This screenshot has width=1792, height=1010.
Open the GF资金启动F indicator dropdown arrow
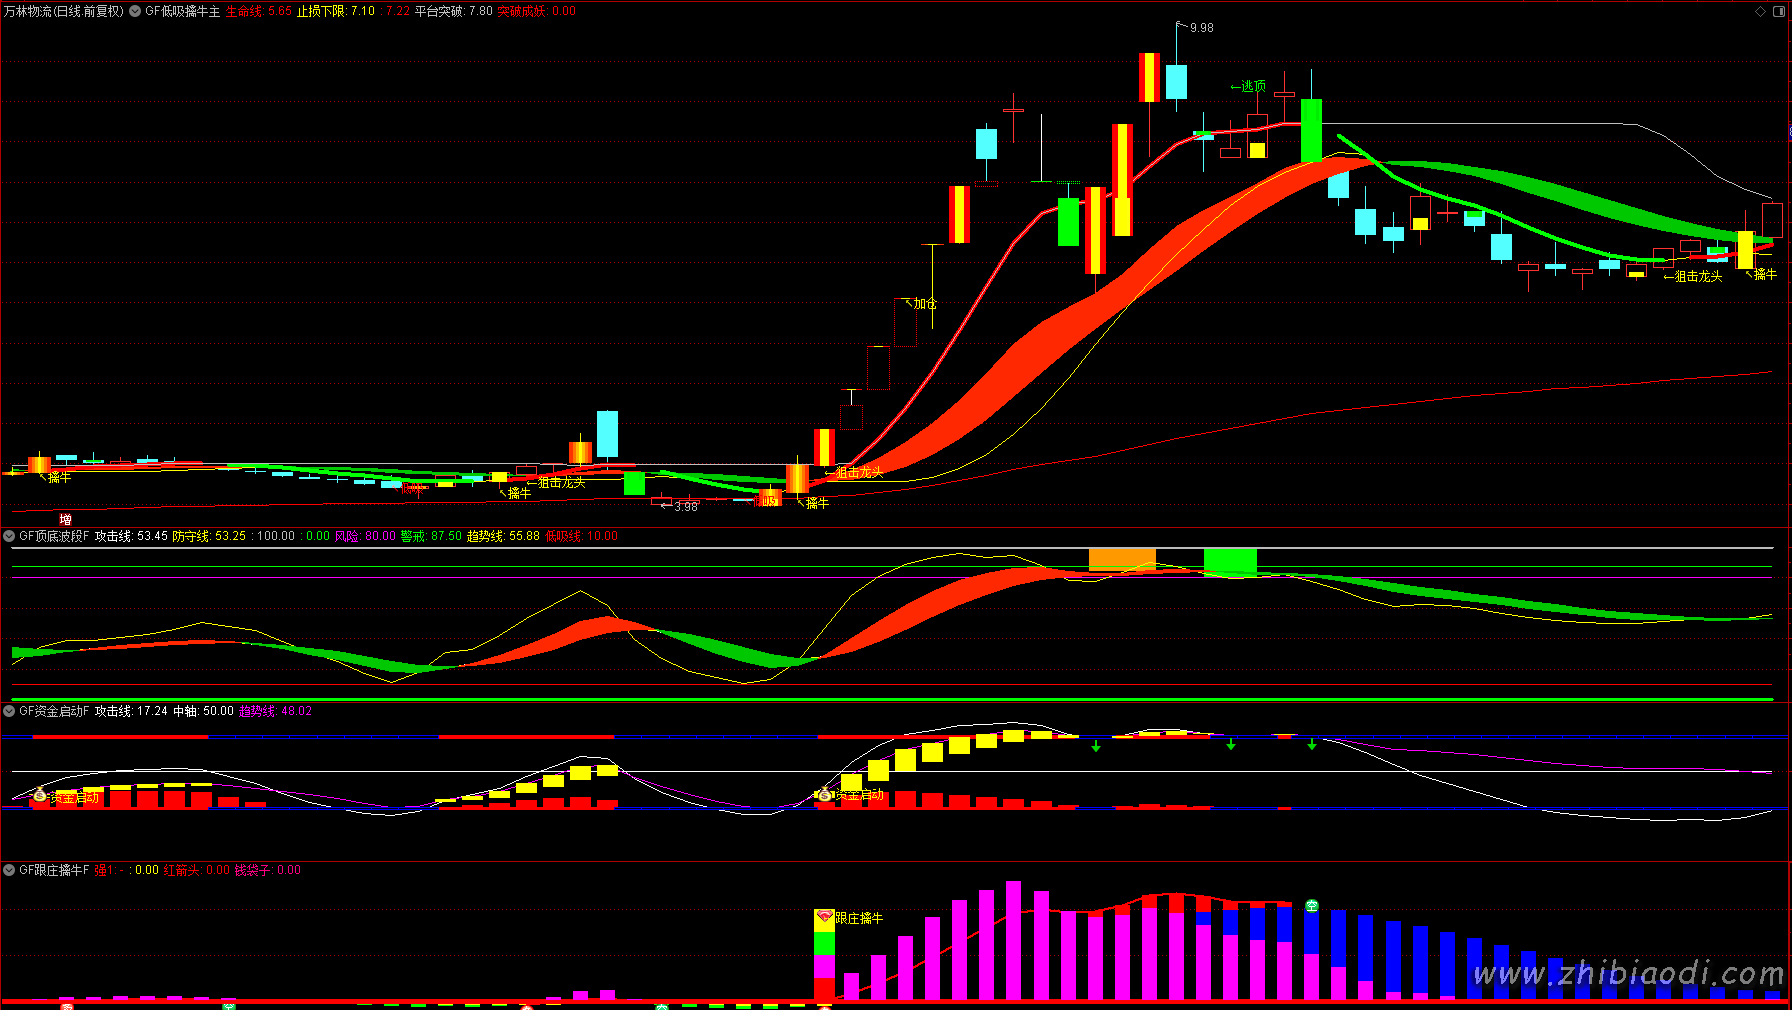coord(9,711)
